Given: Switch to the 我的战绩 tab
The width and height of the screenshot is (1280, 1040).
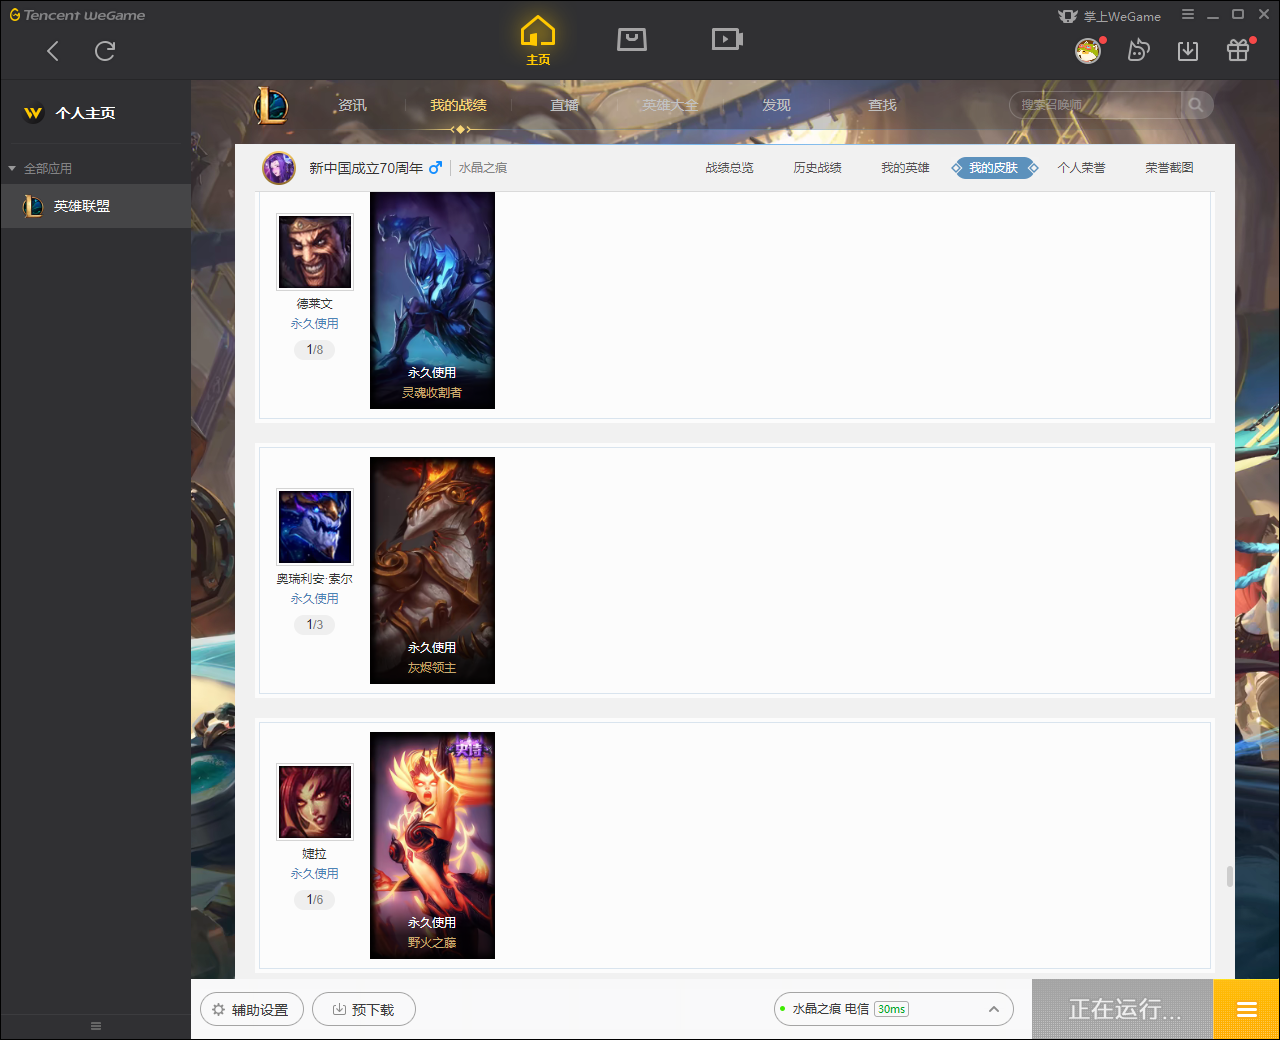Looking at the screenshot, I should click(458, 105).
